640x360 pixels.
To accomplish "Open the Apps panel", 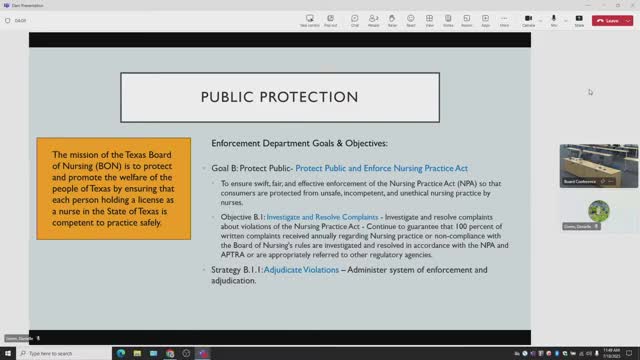I will point(485,20).
